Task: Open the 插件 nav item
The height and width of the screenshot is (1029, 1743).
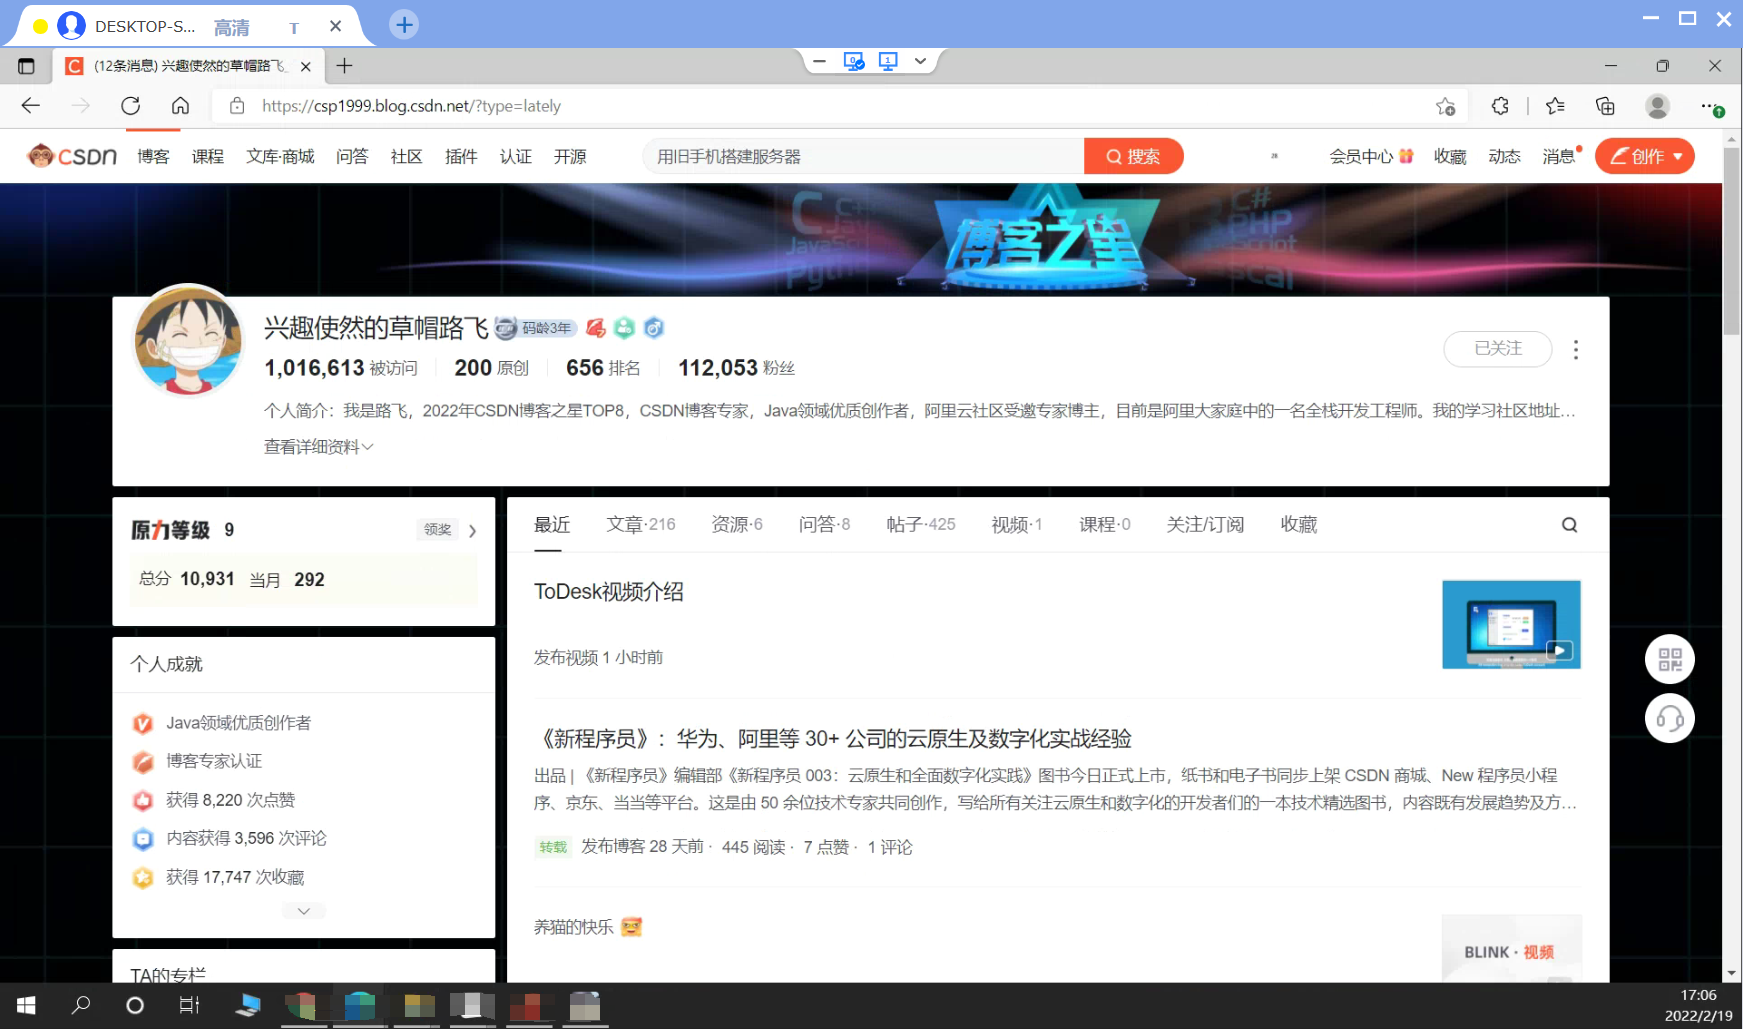Action: (x=461, y=156)
